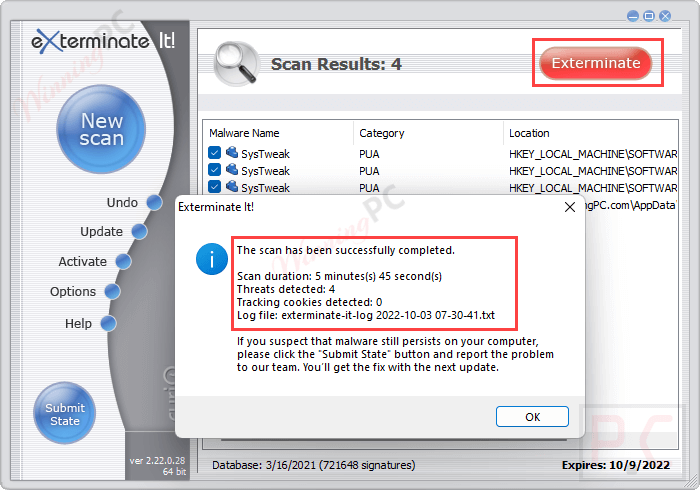Click the magnifying glass scan icon

pyautogui.click(x=236, y=63)
